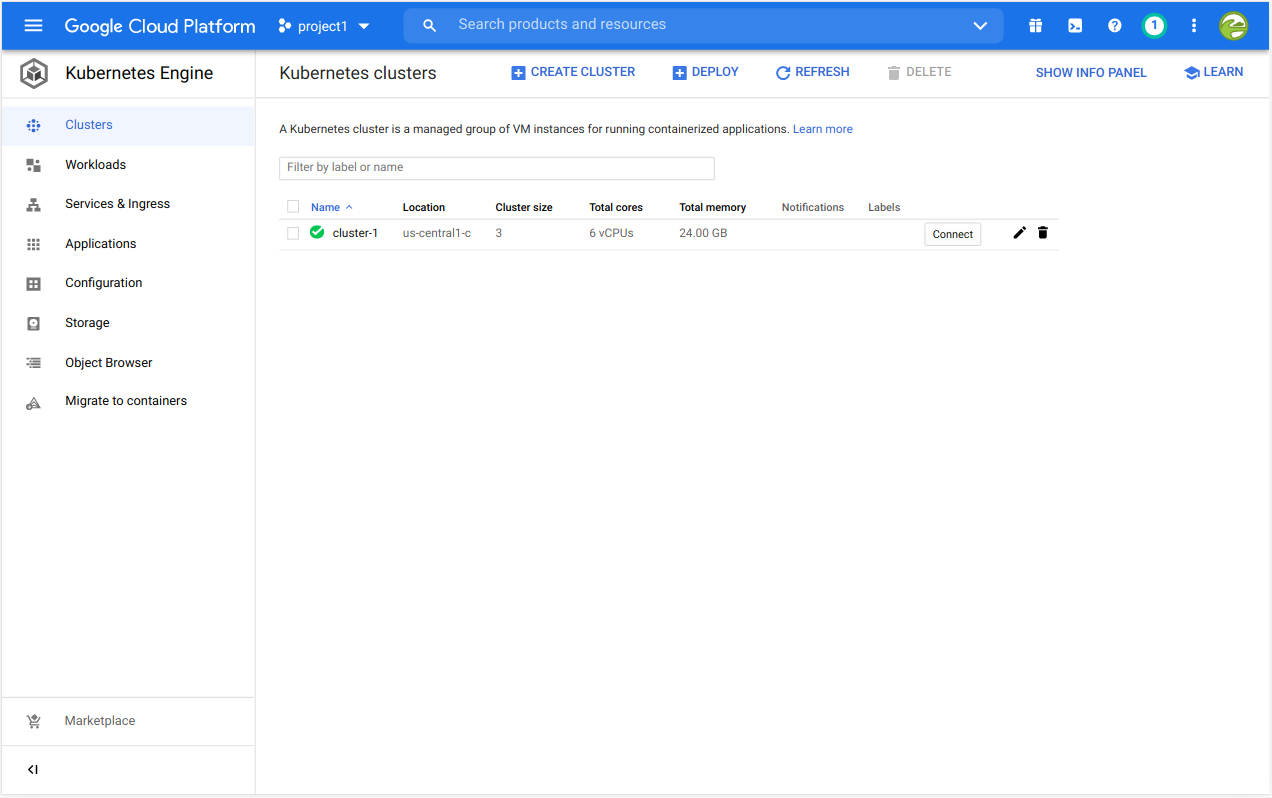Sort clusters by Name column
The height and width of the screenshot is (798, 1272).
coord(326,207)
